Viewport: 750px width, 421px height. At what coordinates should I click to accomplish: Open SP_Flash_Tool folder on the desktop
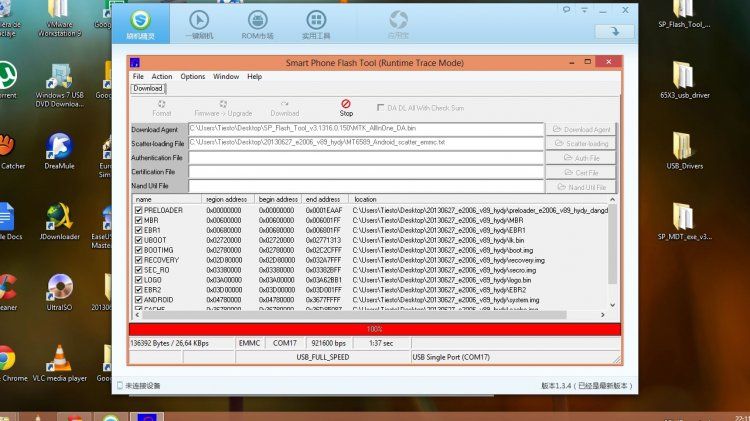tap(684, 14)
